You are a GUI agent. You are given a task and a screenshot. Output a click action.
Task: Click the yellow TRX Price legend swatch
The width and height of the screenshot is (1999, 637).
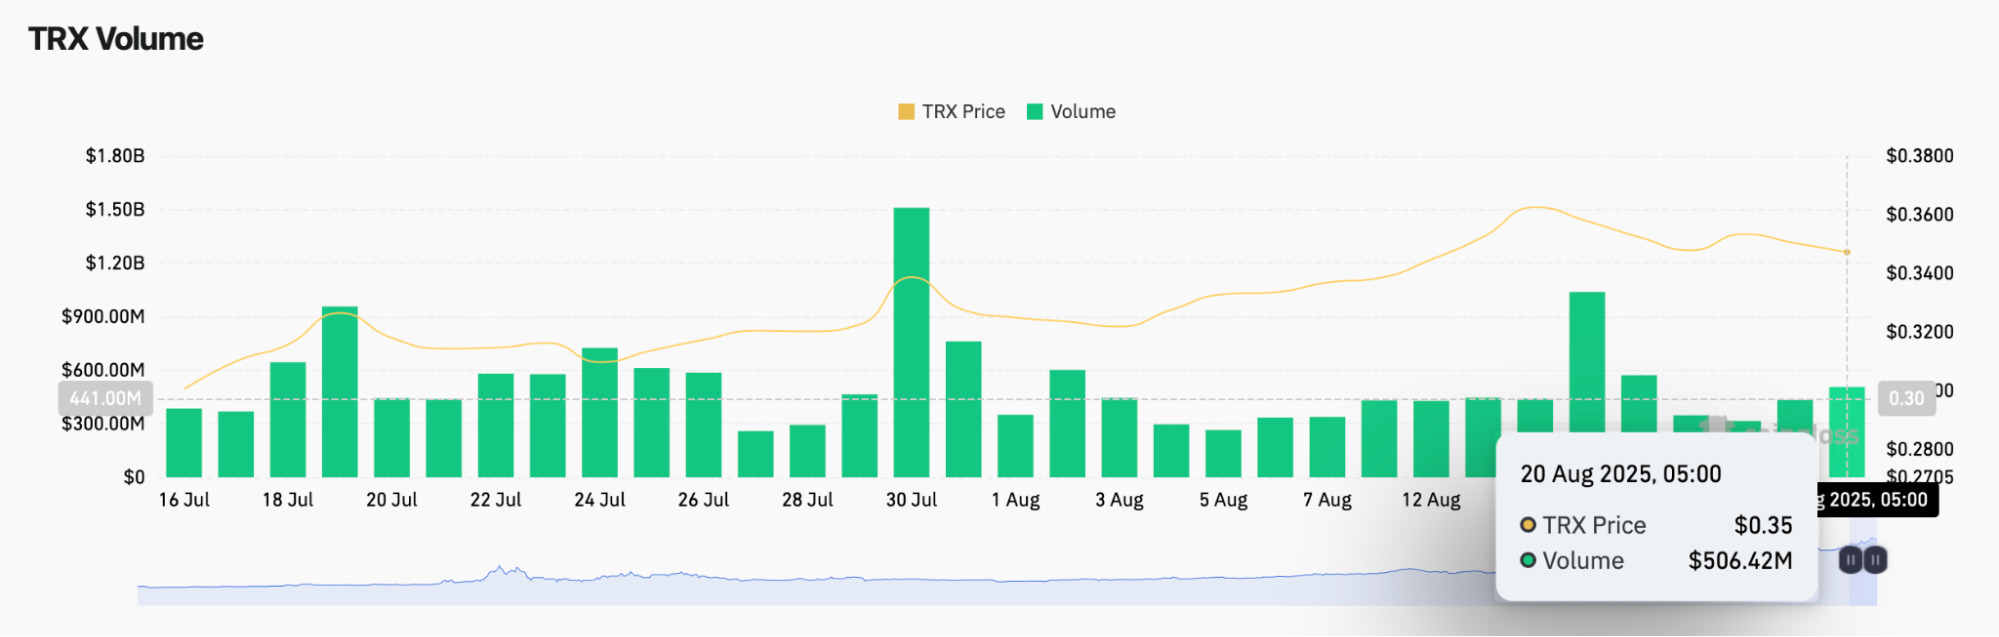[x=906, y=112]
